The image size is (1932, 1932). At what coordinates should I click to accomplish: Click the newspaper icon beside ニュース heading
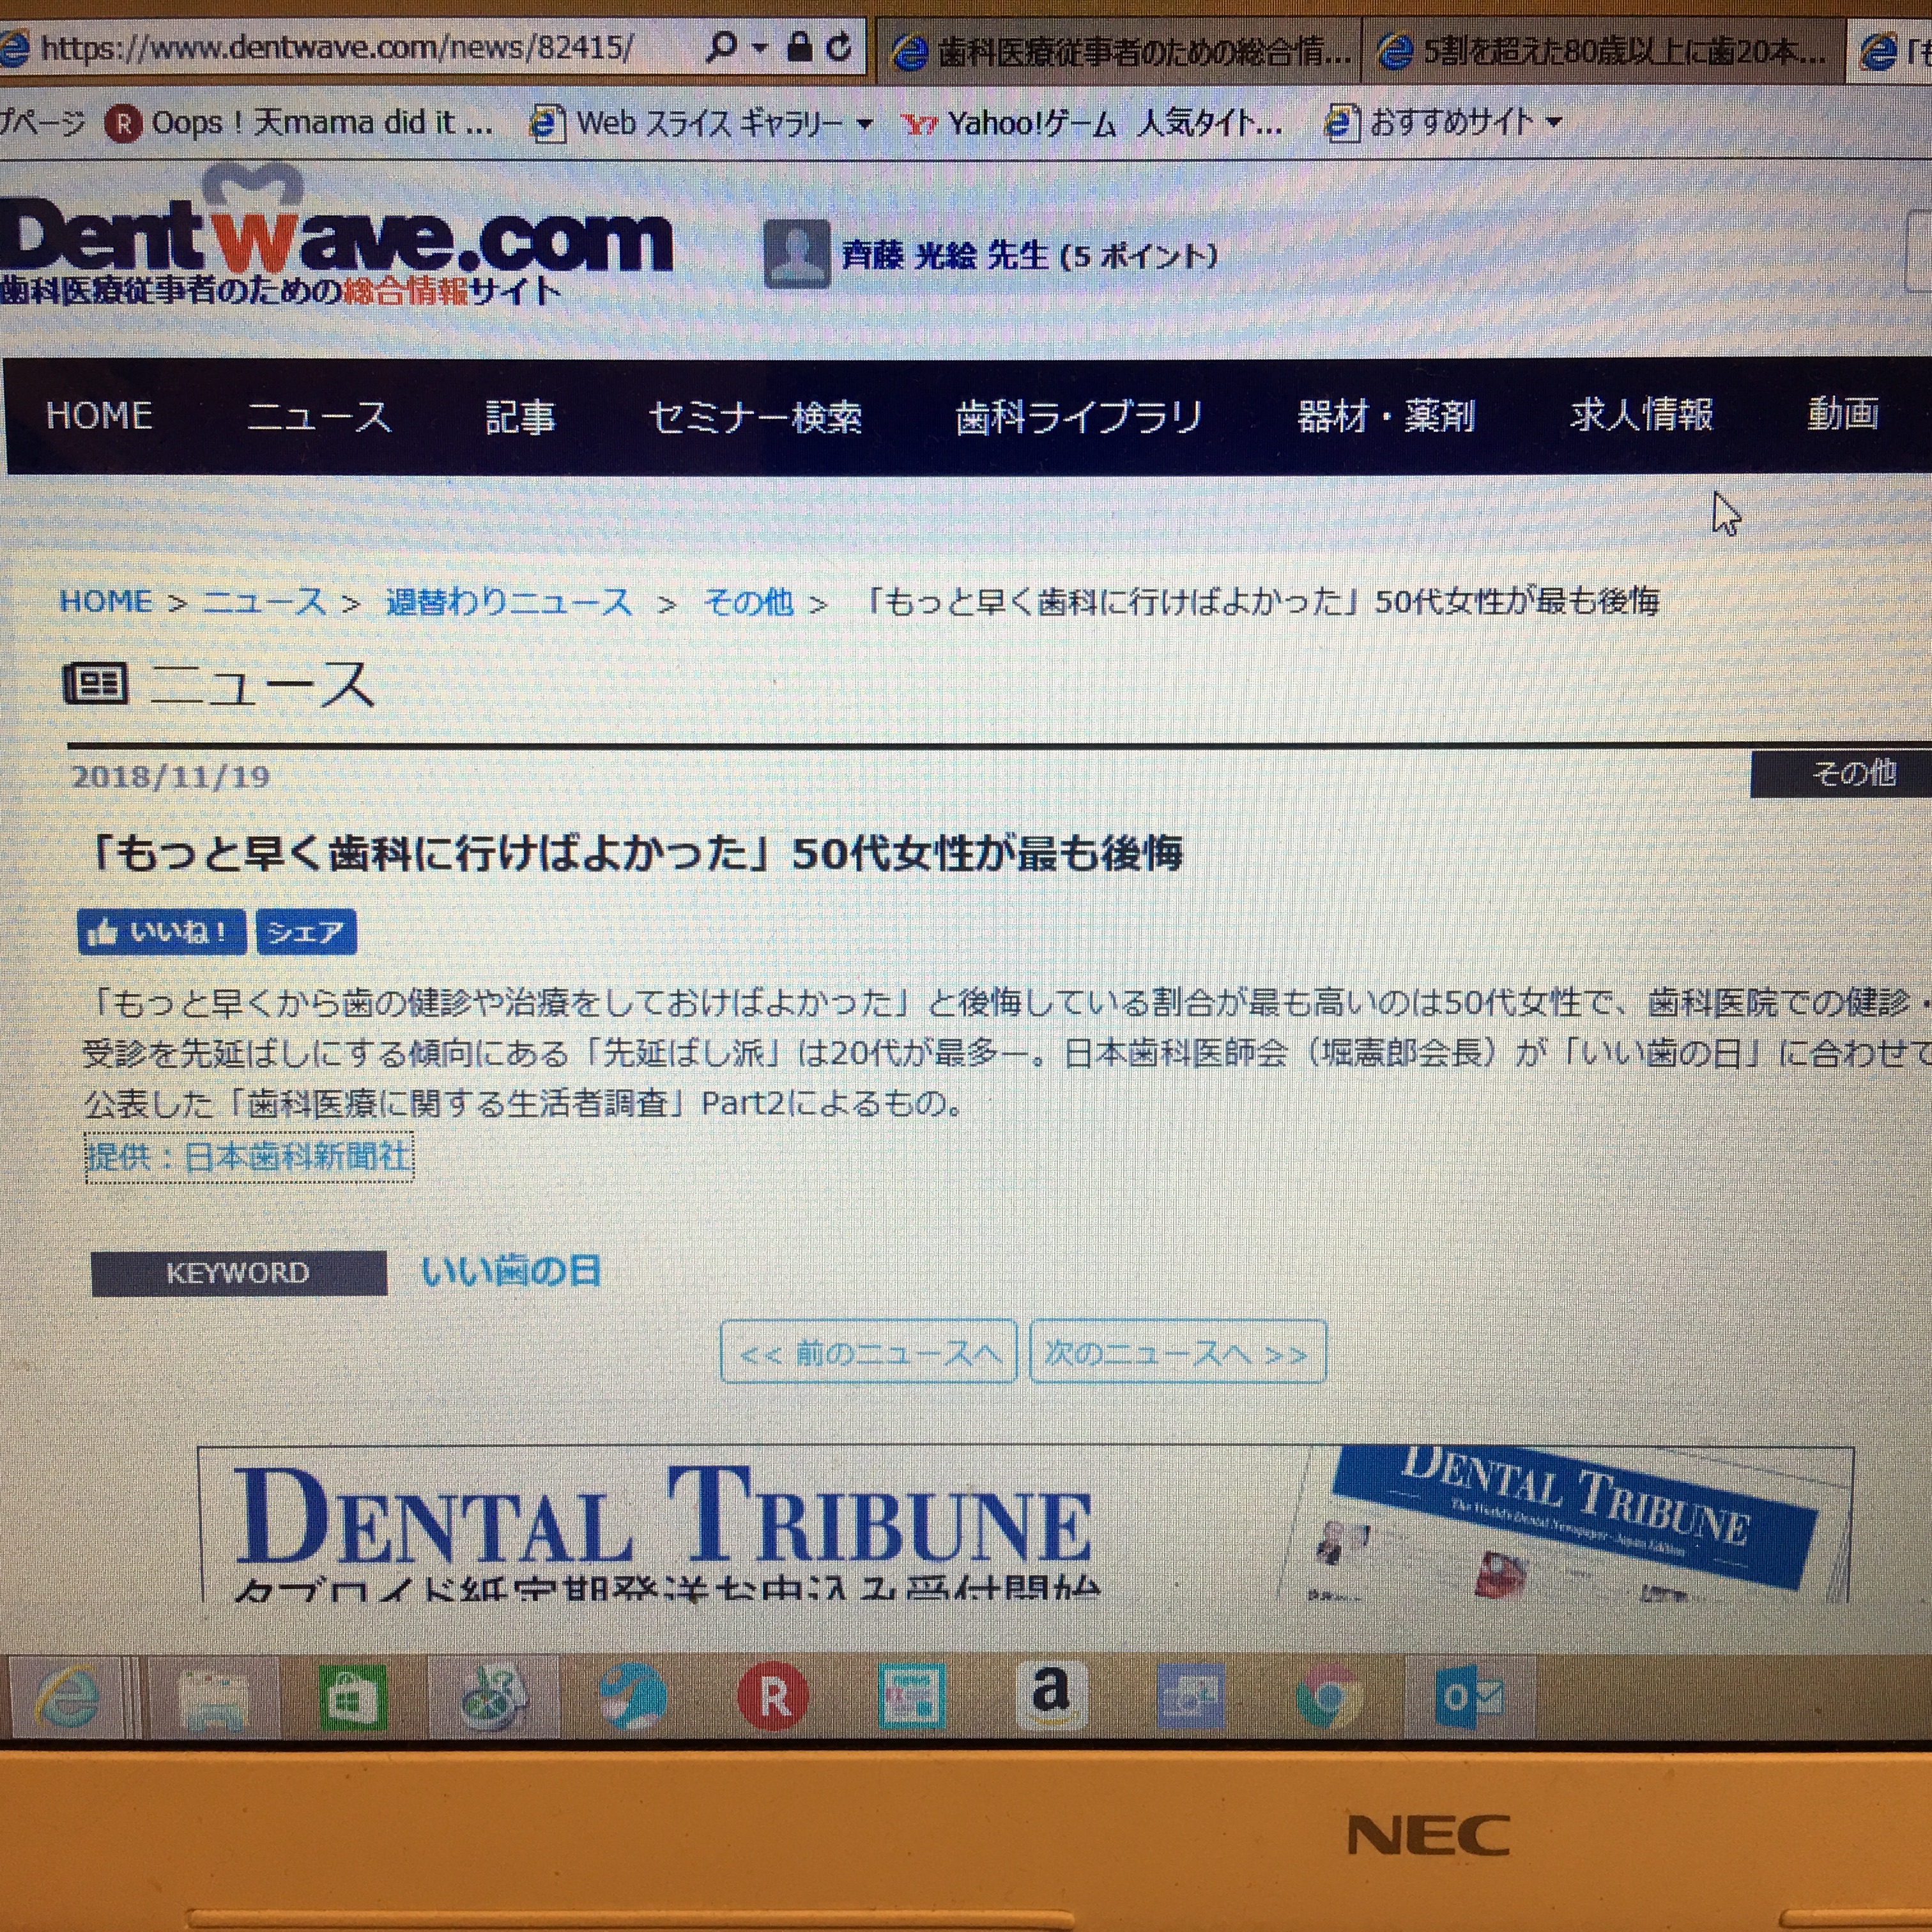[95, 684]
